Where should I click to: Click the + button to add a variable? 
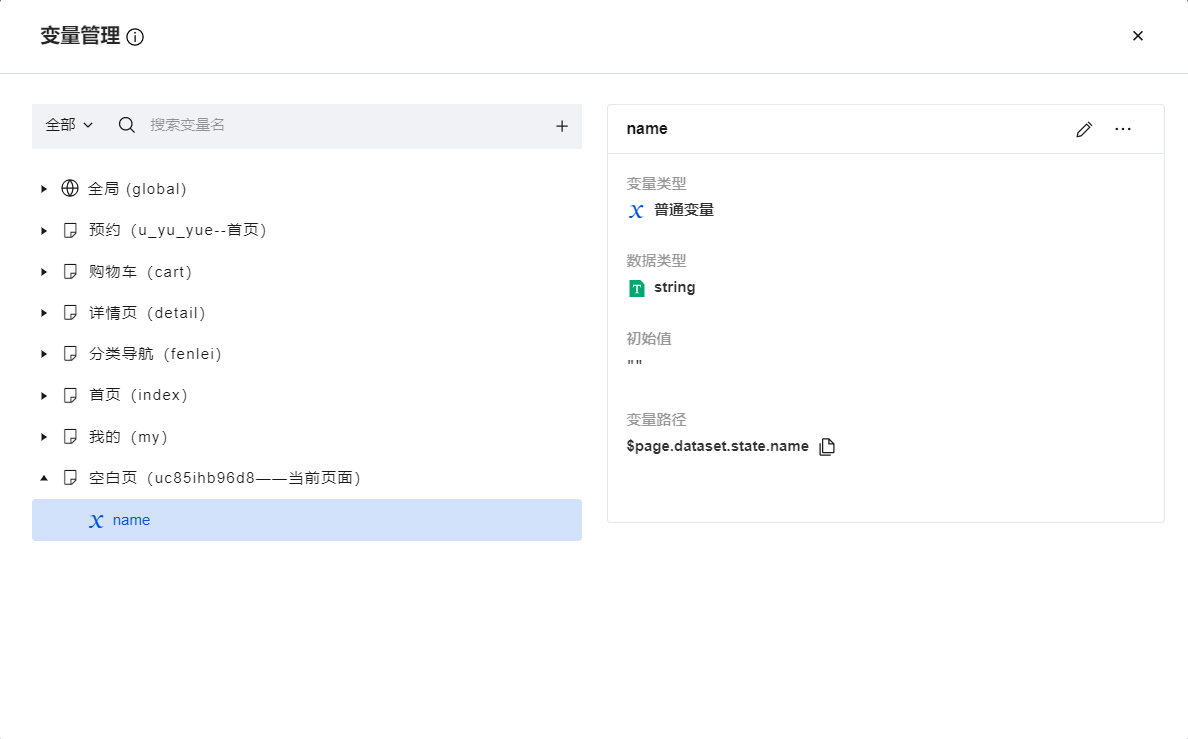tap(561, 126)
